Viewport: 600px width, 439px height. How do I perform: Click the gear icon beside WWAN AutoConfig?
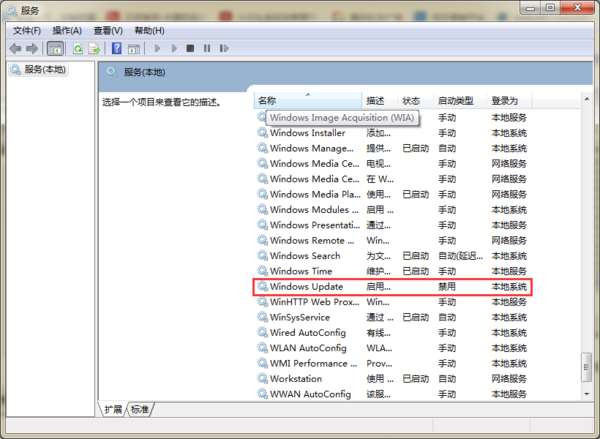[x=262, y=394]
